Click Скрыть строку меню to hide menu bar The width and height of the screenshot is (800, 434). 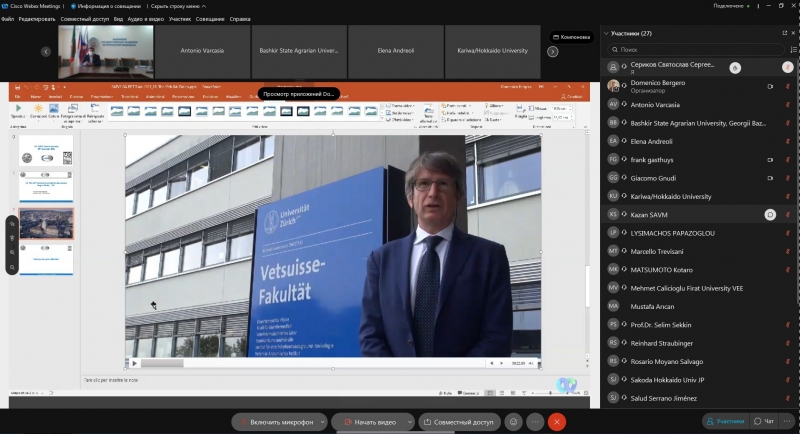(x=178, y=6)
